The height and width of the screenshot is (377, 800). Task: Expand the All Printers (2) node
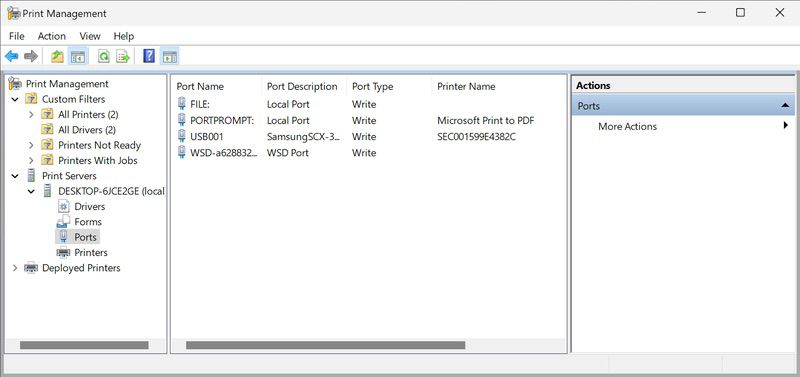click(31, 114)
